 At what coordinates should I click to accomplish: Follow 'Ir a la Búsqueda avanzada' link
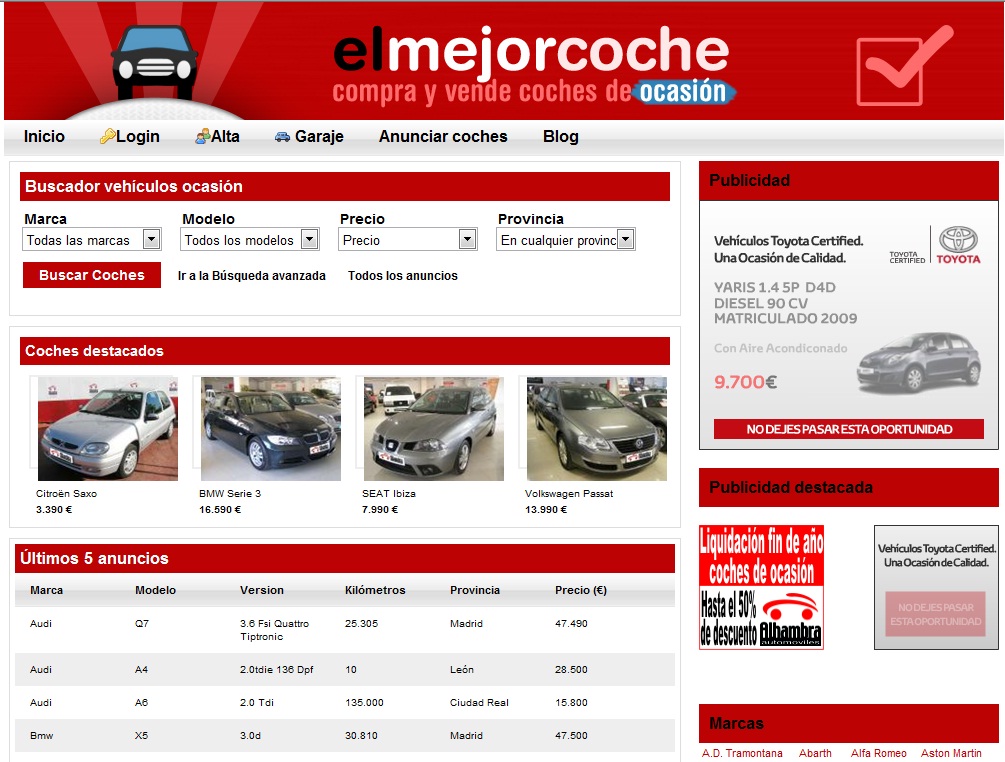[x=251, y=276]
